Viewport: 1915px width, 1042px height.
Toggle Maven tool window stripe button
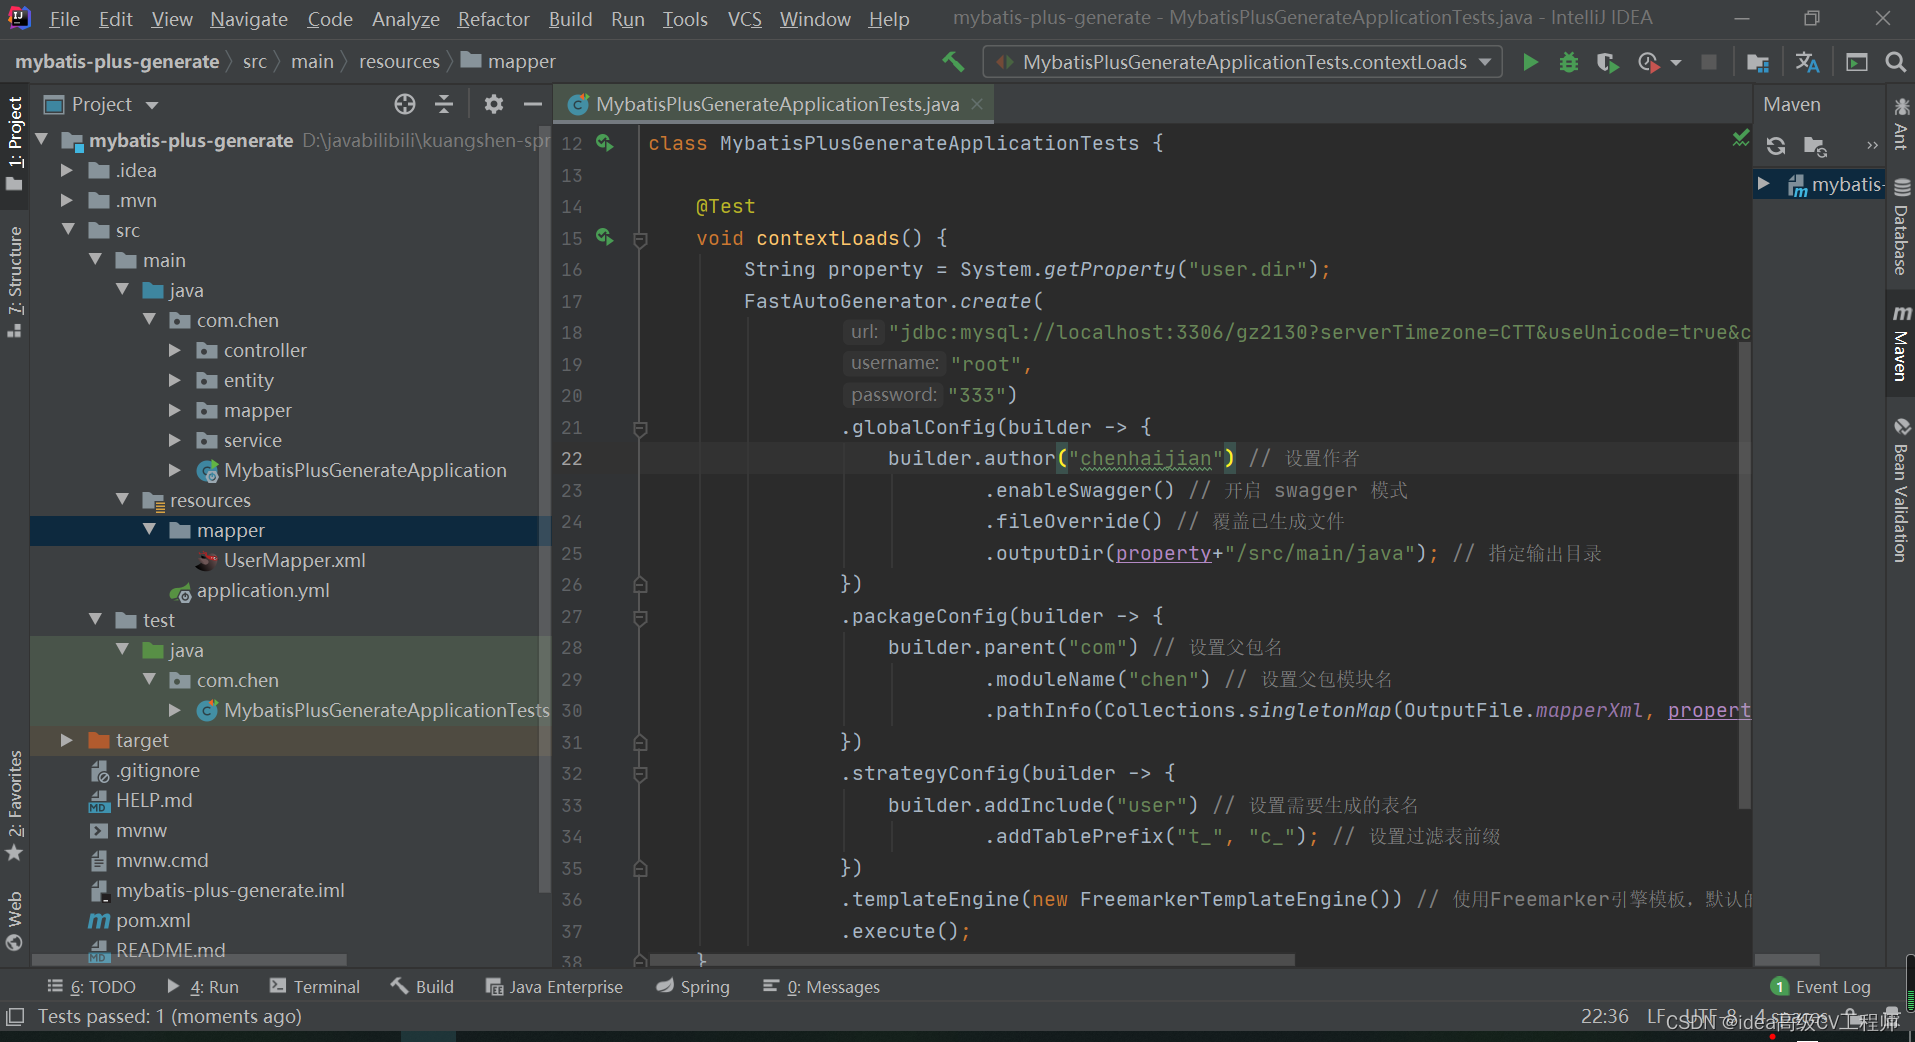tap(1901, 343)
